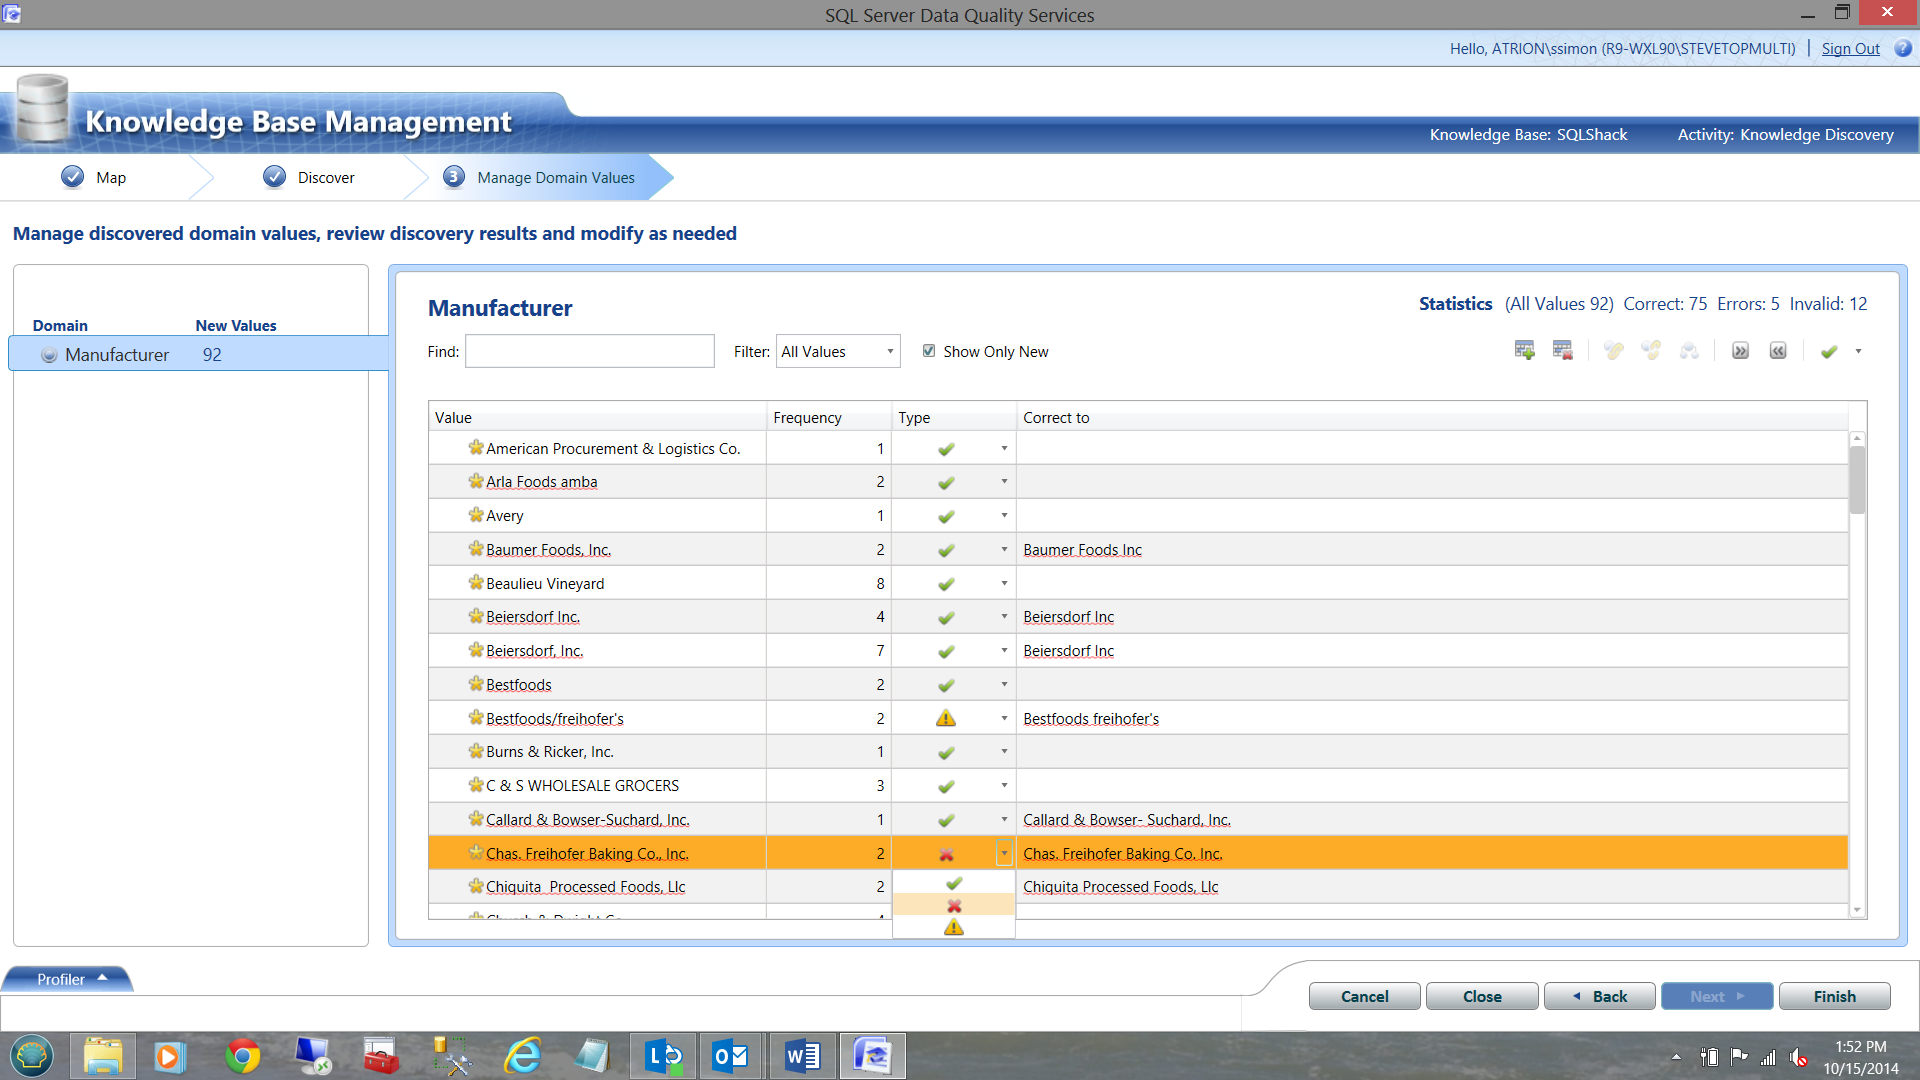Go to the Discover step tab

coord(325,177)
